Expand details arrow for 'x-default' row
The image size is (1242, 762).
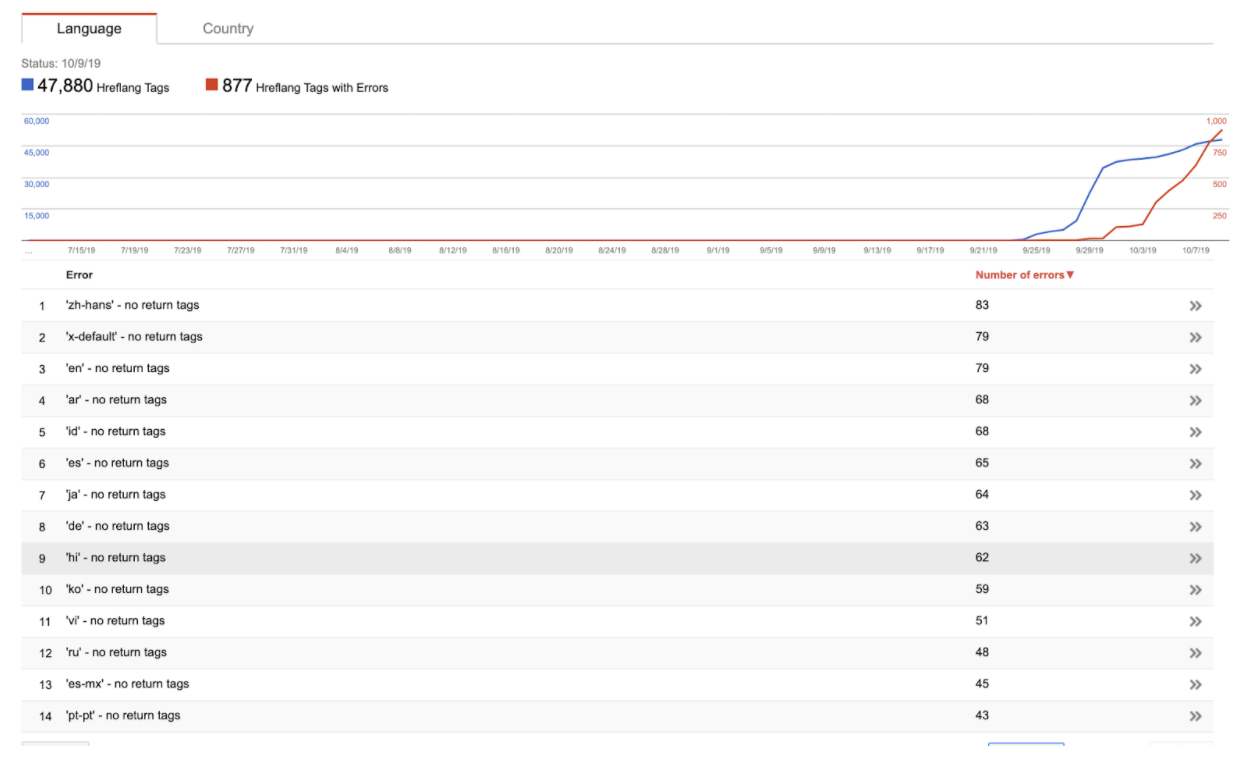[1195, 338]
